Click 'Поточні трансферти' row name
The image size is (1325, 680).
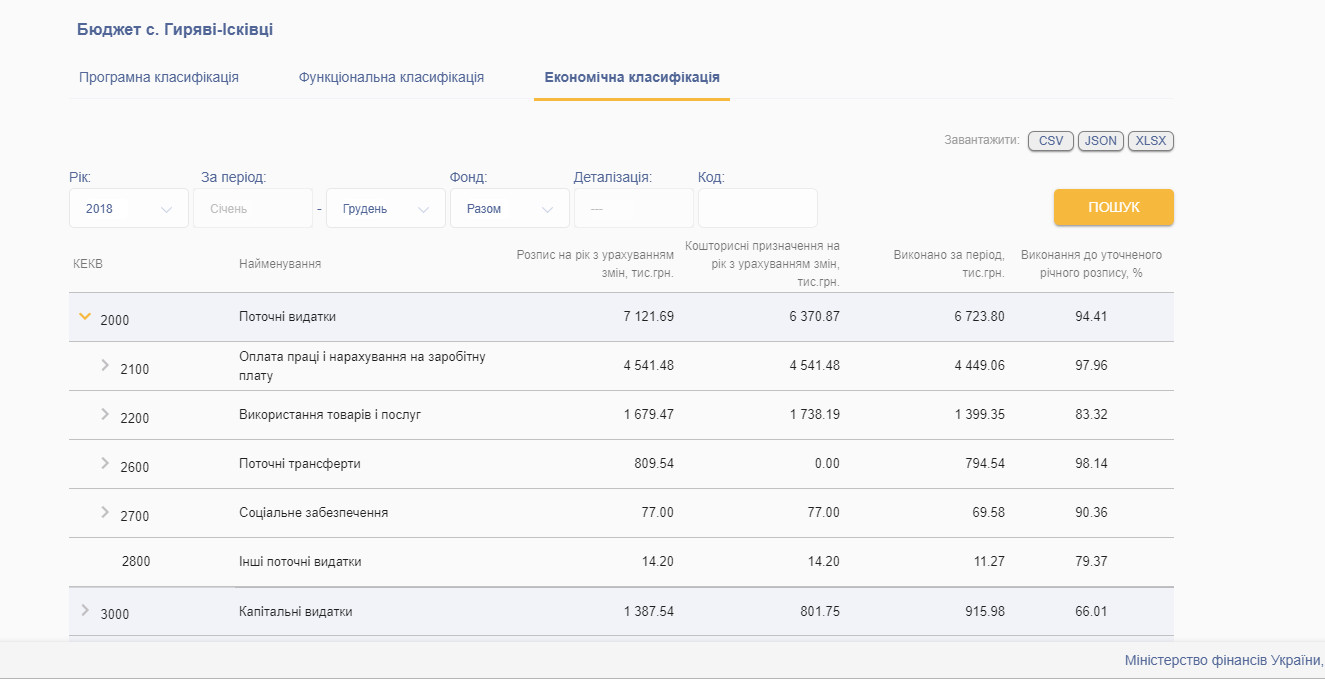click(300, 464)
